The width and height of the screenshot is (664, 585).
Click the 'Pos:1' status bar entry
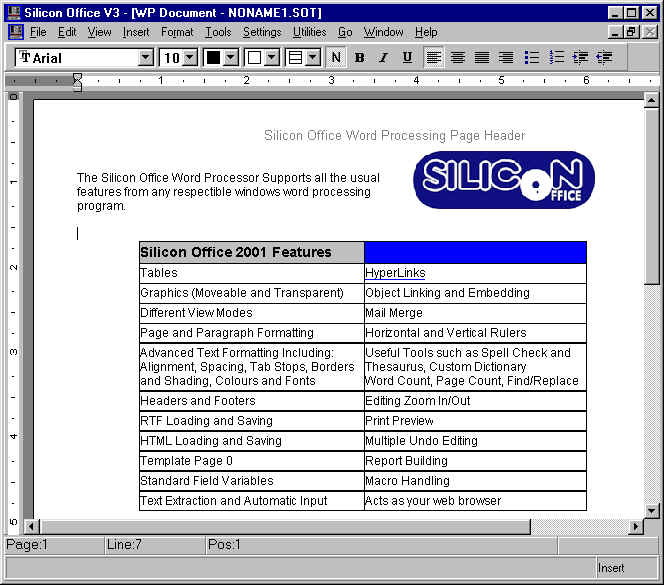[x=381, y=545]
